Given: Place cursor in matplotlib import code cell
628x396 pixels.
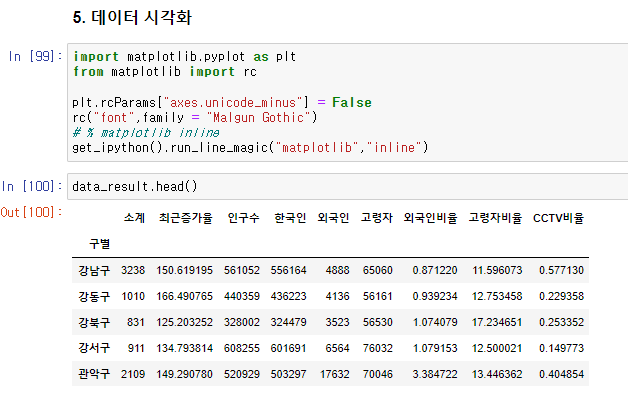Looking at the screenshot, I should (348, 103).
